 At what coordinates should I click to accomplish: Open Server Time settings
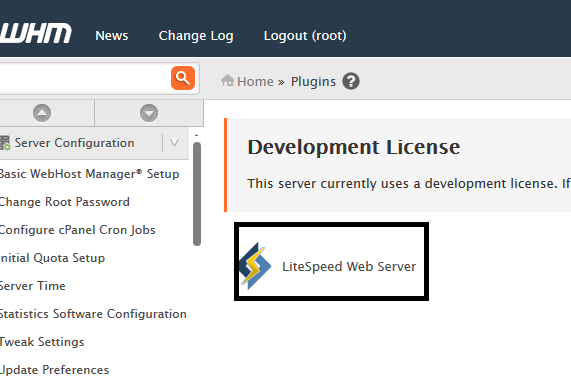pyautogui.click(x=32, y=286)
